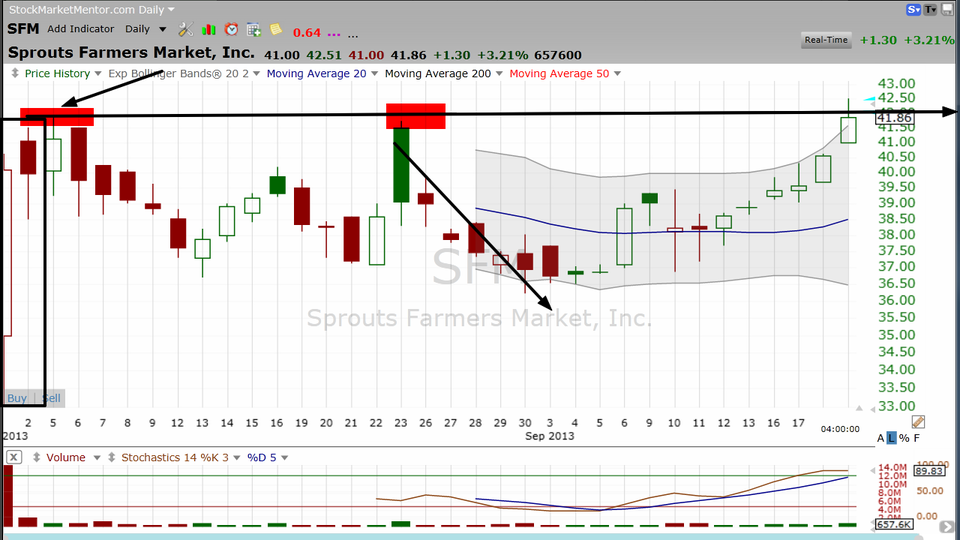Click Sprouts Farmers Market, Inc. company name
960x540 pixels.
point(131,53)
